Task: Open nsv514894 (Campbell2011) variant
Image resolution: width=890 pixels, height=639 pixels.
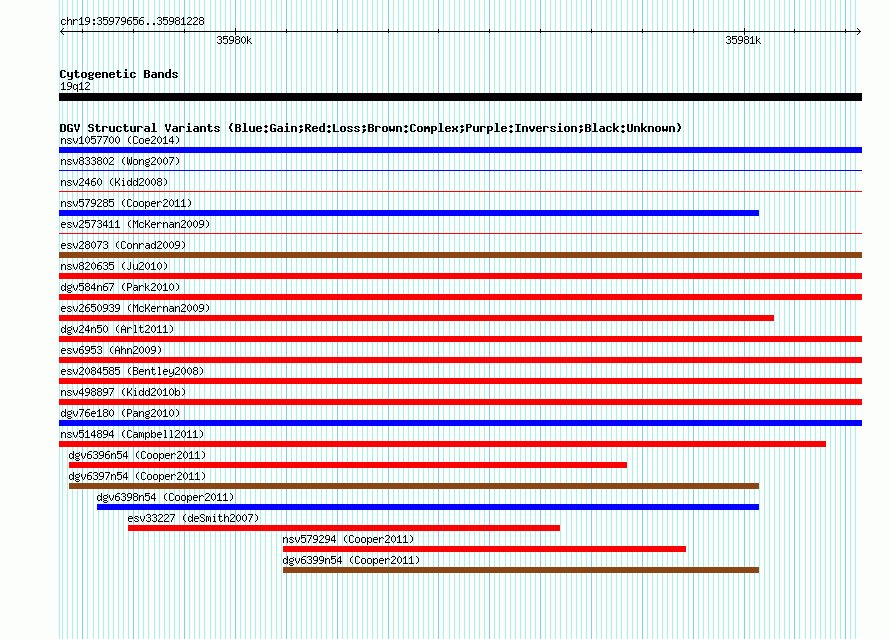Action: (x=132, y=434)
